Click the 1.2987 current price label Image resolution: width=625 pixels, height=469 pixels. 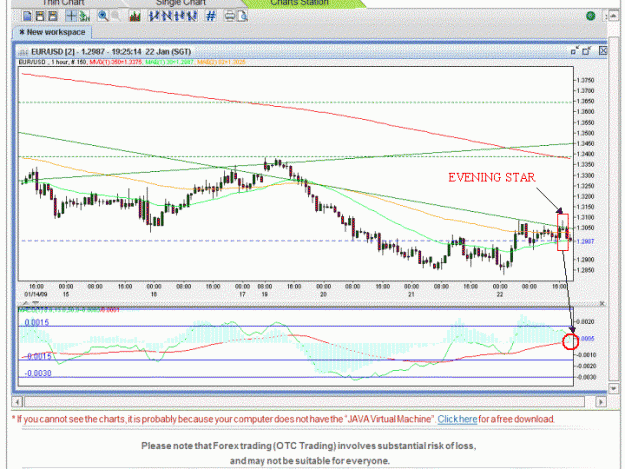tap(586, 241)
